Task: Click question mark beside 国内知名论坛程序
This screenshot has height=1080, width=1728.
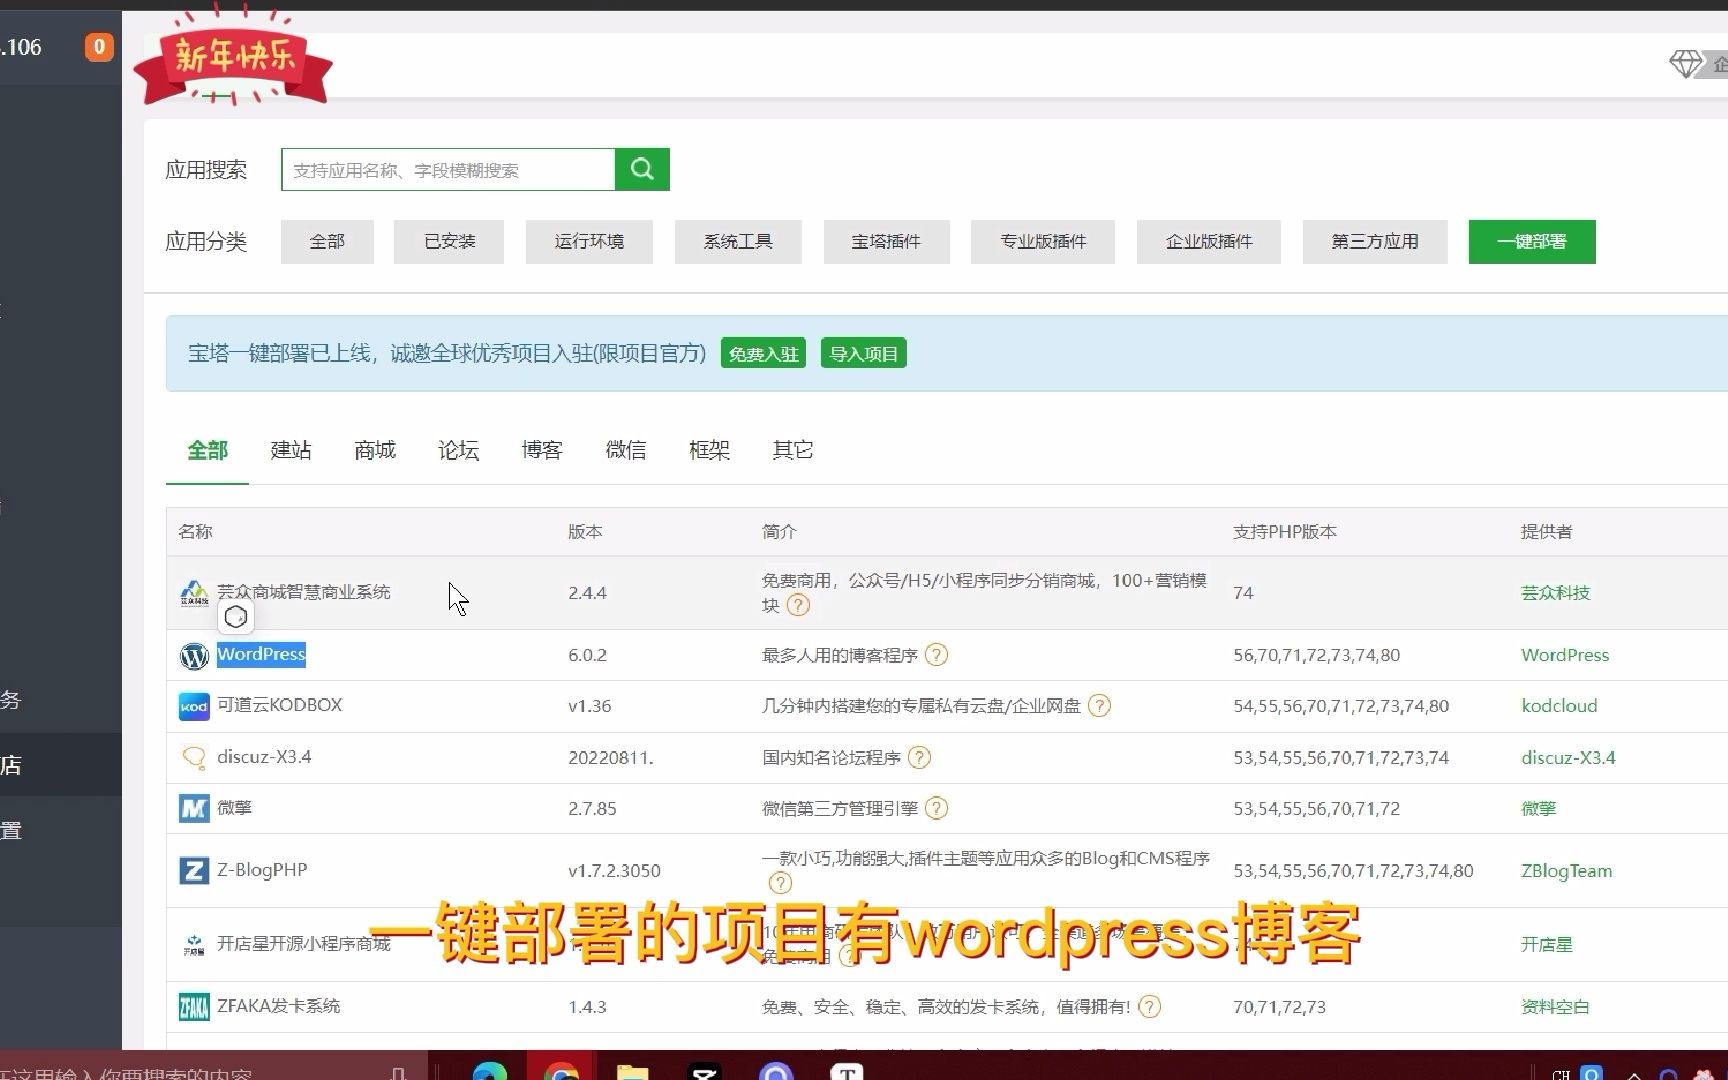Action: (919, 758)
